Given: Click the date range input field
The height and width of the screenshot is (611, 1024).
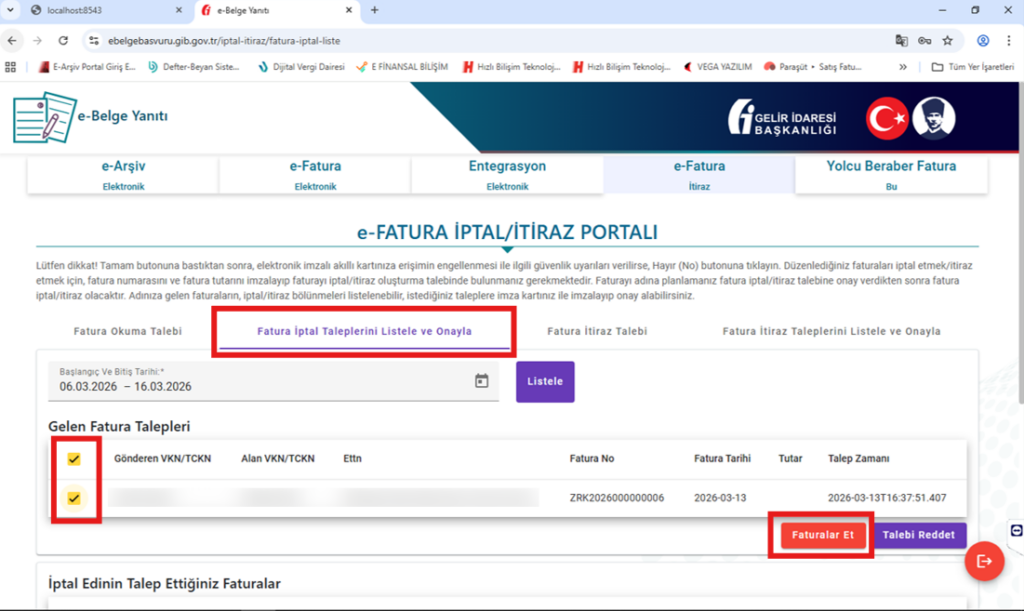Looking at the screenshot, I should click(273, 381).
